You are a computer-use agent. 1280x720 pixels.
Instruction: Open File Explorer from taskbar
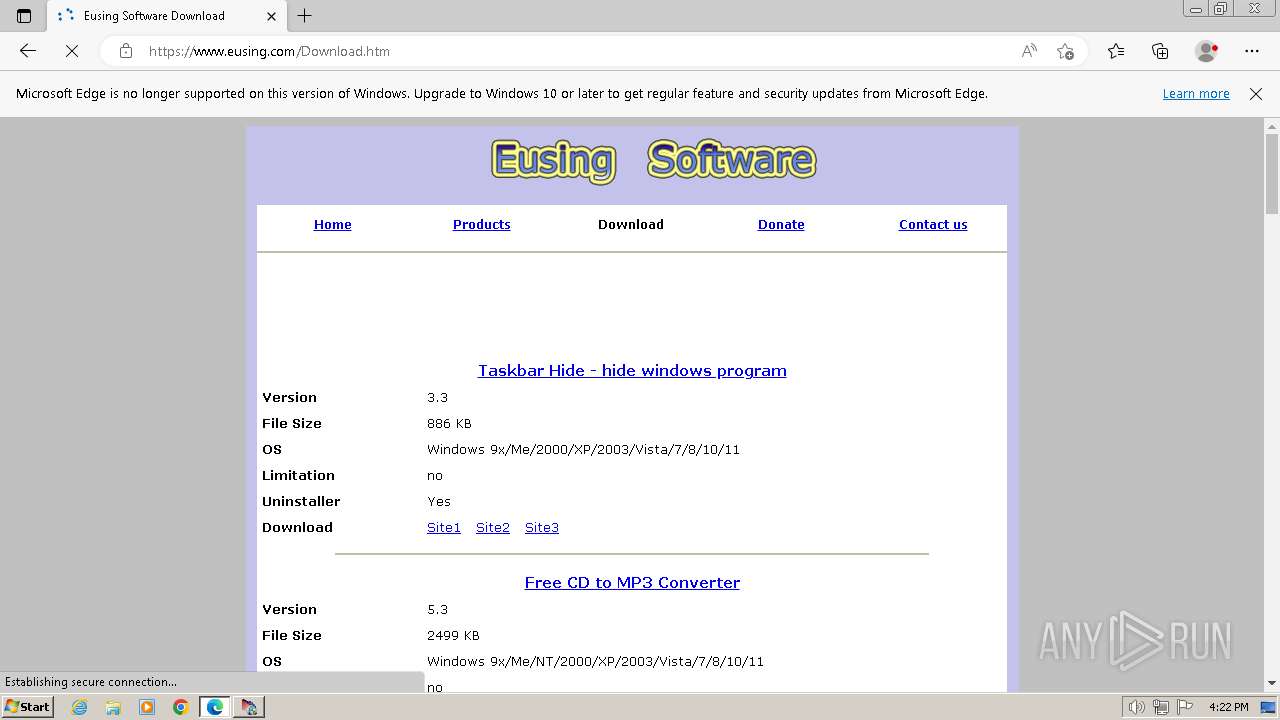pos(113,707)
